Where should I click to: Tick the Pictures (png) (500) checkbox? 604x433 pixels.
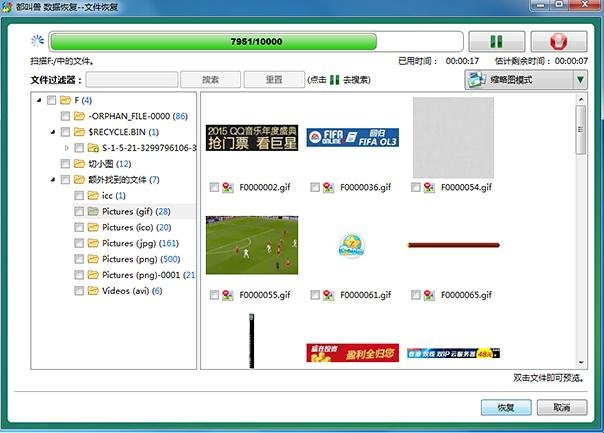click(x=79, y=259)
